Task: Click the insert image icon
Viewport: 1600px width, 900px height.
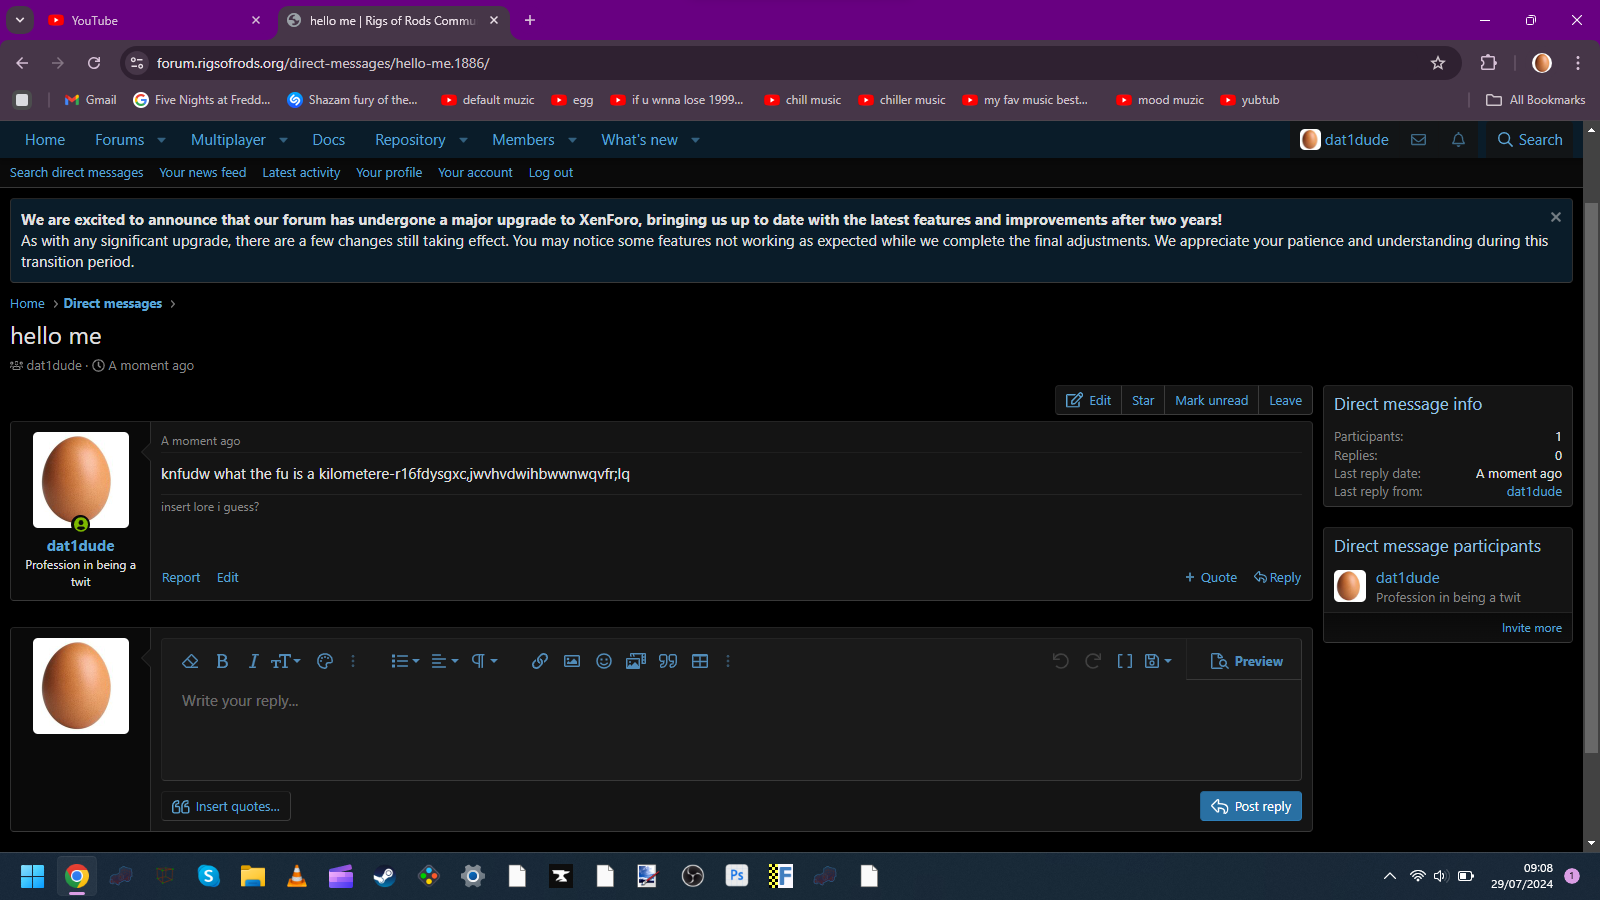Action: point(572,661)
